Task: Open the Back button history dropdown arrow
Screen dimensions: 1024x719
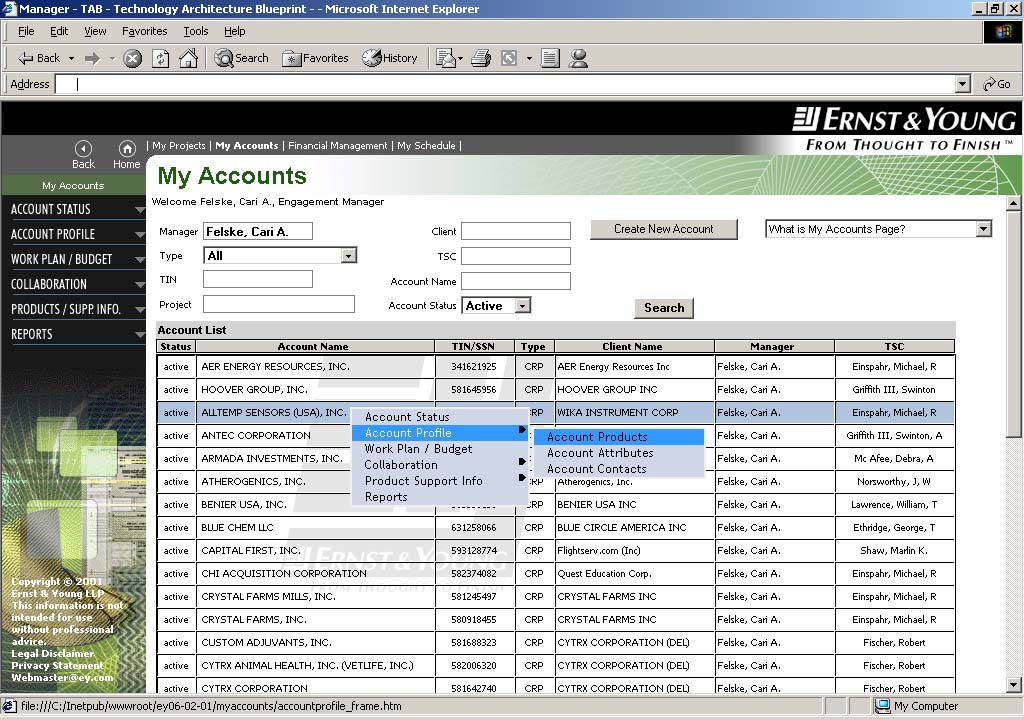Action: (x=71, y=59)
